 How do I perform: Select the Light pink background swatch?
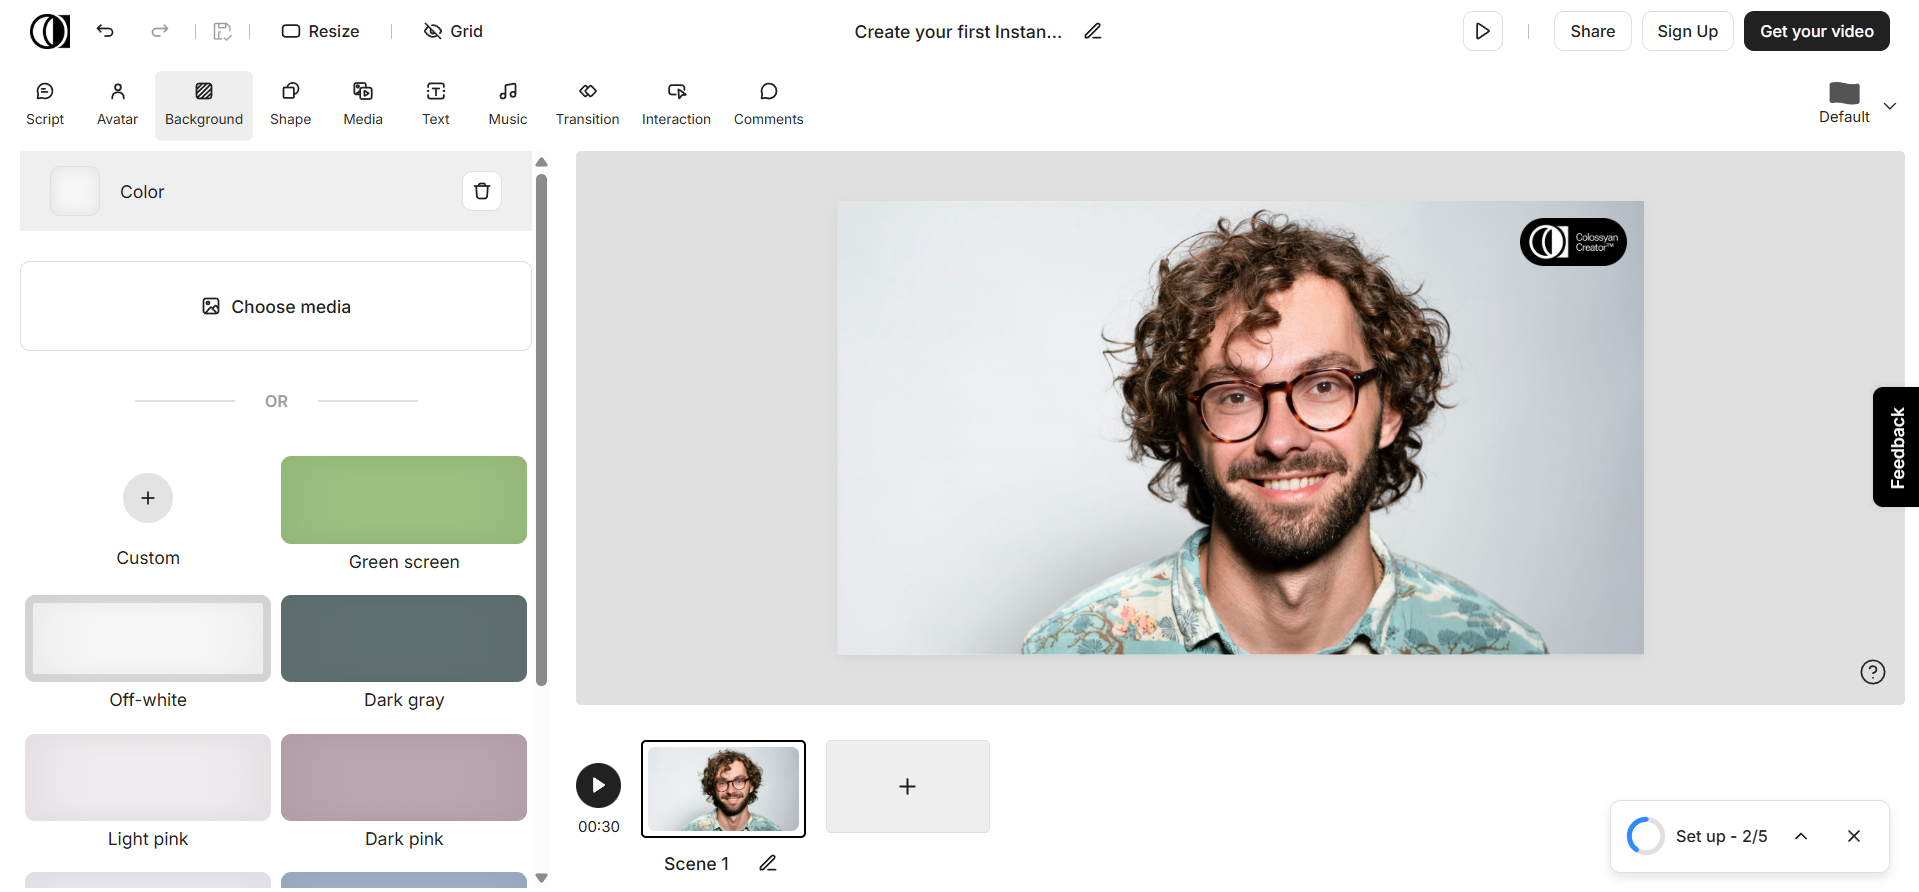(x=148, y=777)
